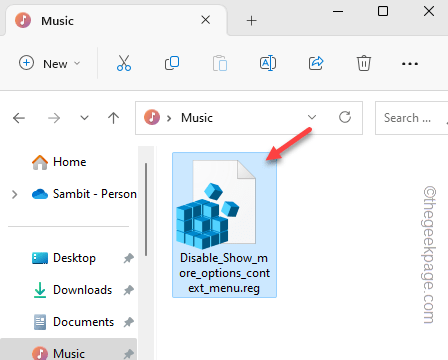The height and width of the screenshot is (360, 448).
Task: Open Downloads in quick access
Action: coord(73,290)
